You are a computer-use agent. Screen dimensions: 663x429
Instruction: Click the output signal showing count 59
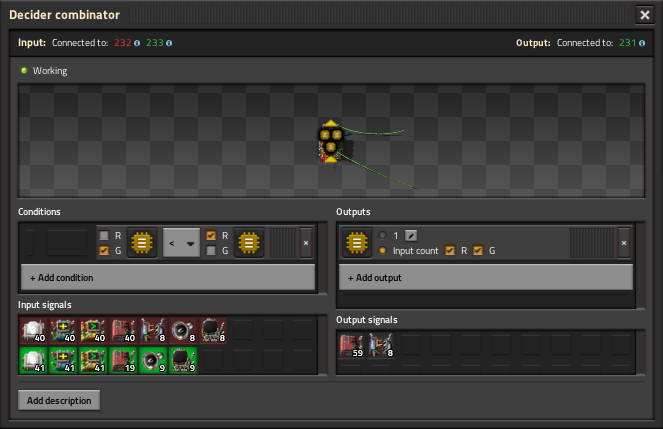(353, 346)
